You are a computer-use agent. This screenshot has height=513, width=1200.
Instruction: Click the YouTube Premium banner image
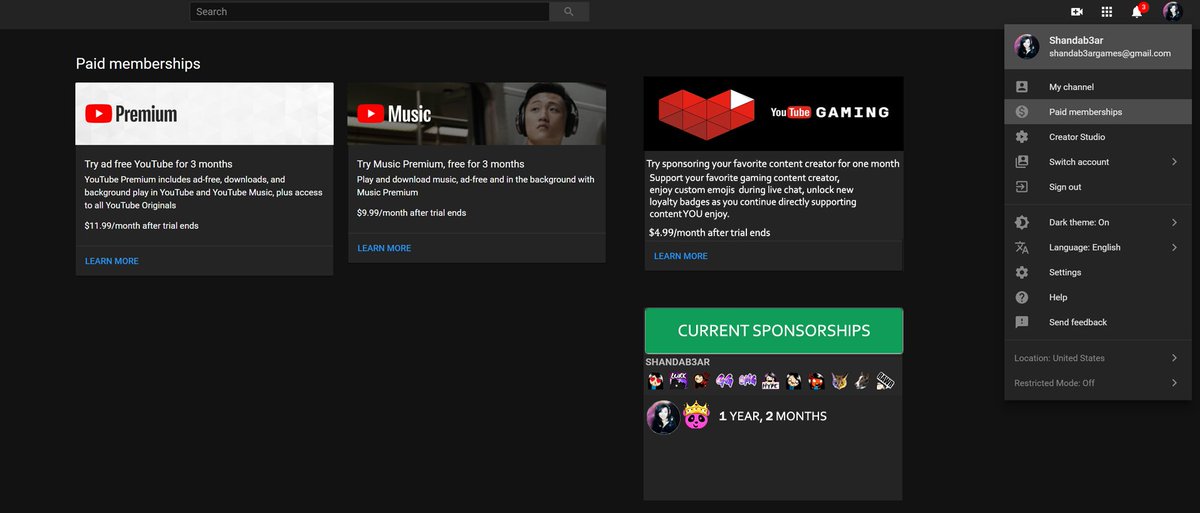[204, 114]
